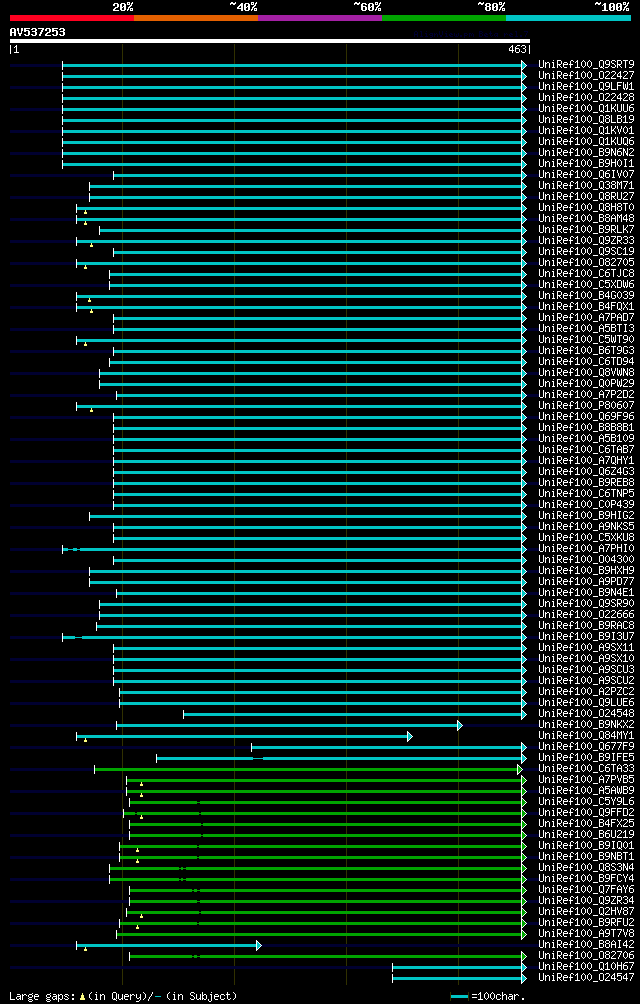Select the UniRef100_A7PVB5 label
Image resolution: width=640 pixels, height=1004 pixels.
586,781
